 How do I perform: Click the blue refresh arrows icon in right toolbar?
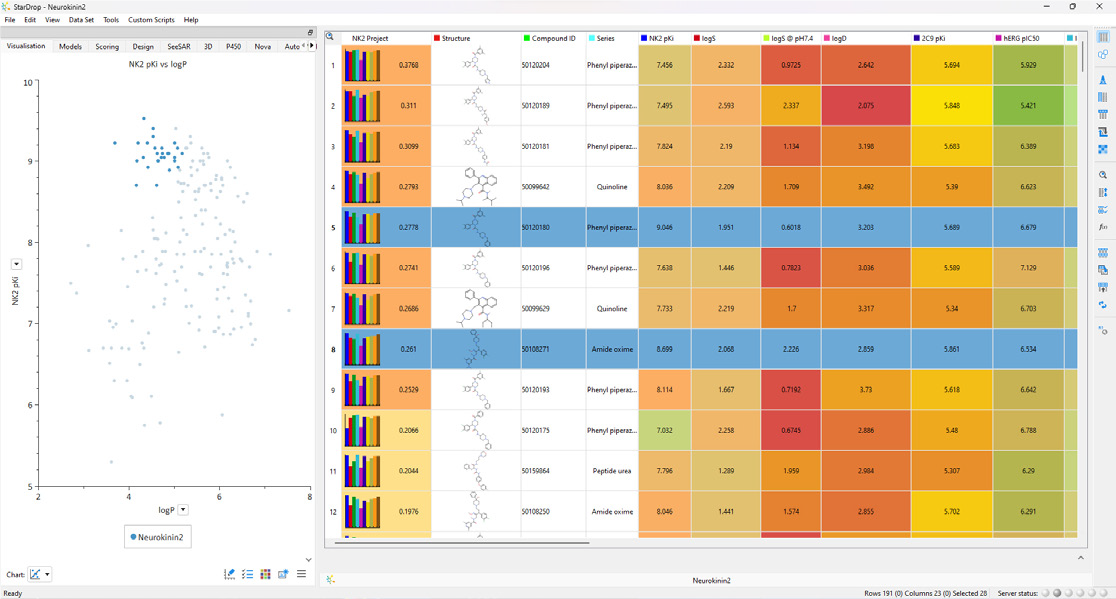coord(1103,305)
